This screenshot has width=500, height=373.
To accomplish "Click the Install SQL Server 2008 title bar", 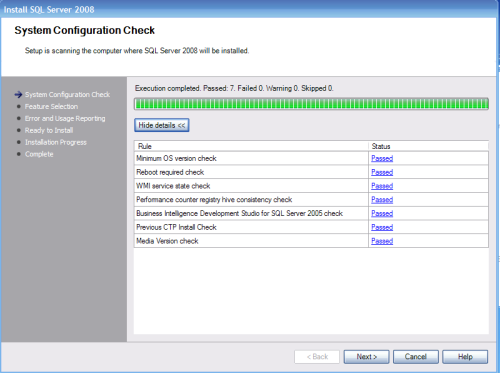I will pos(249,9).
